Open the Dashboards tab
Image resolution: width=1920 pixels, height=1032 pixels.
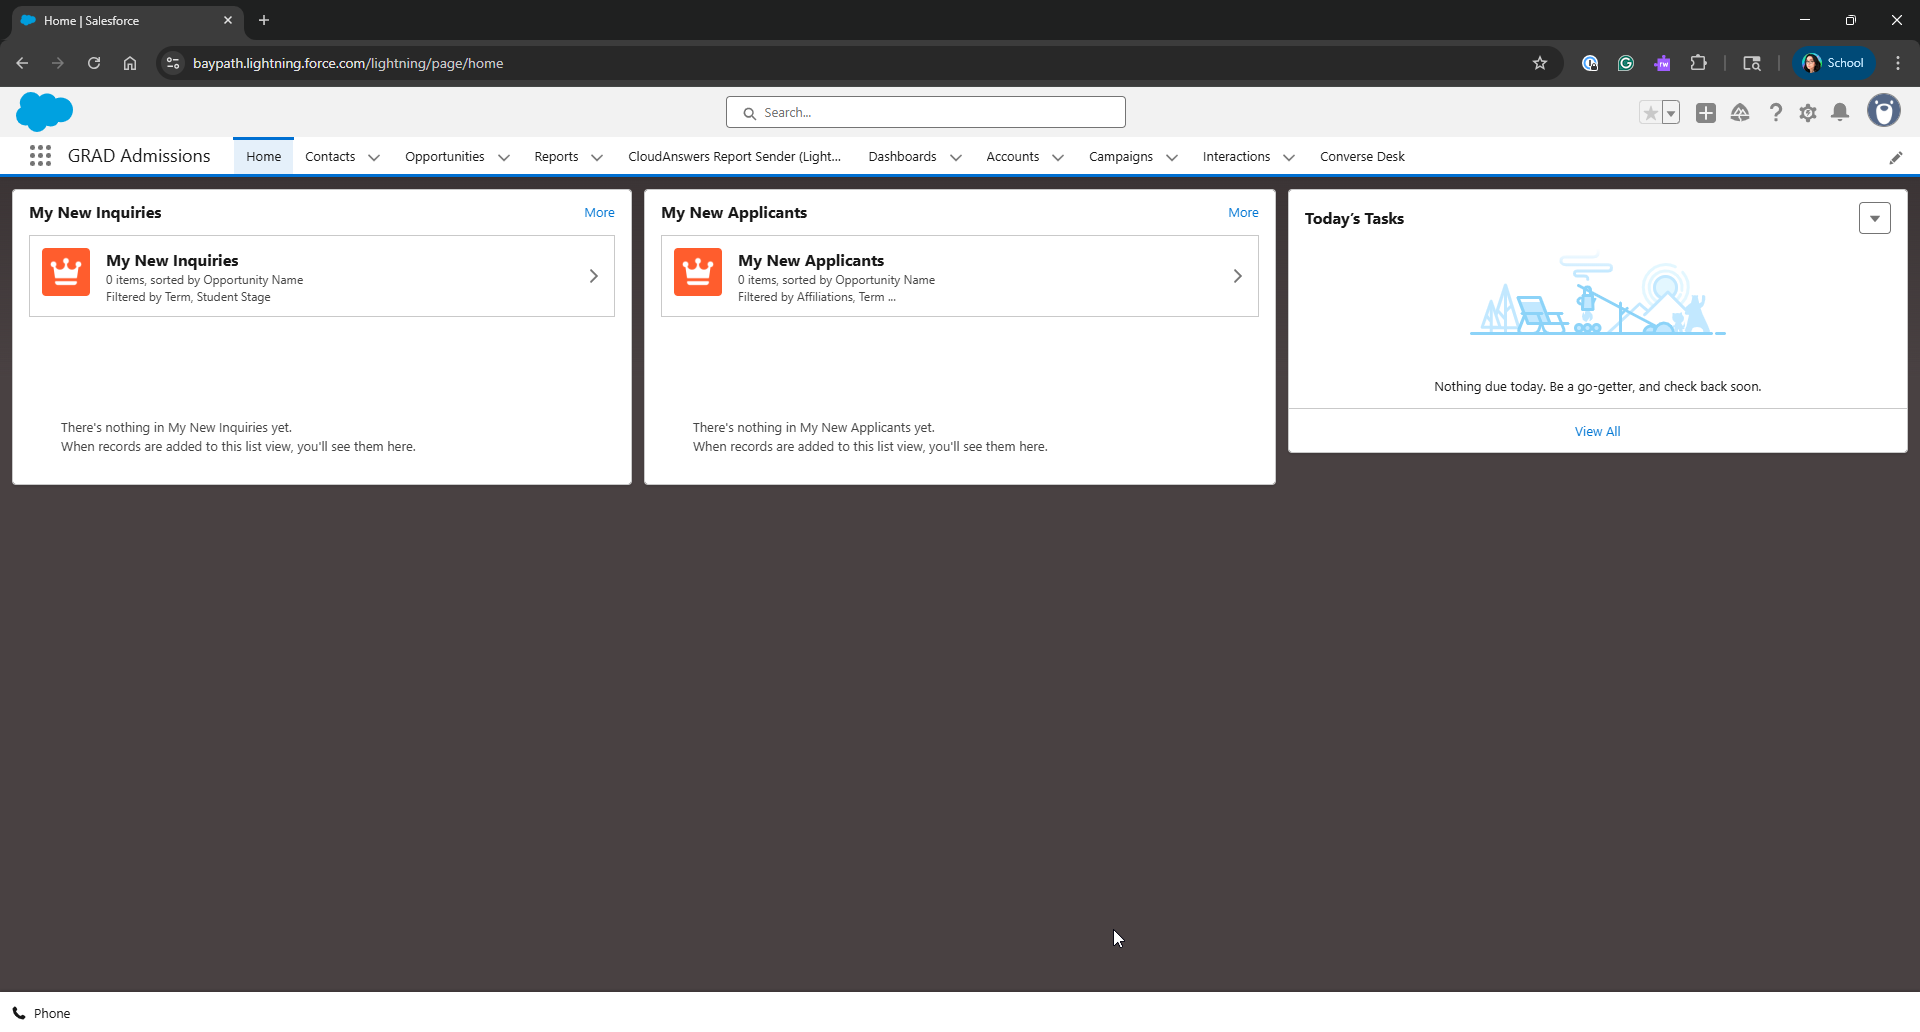pyautogui.click(x=902, y=157)
